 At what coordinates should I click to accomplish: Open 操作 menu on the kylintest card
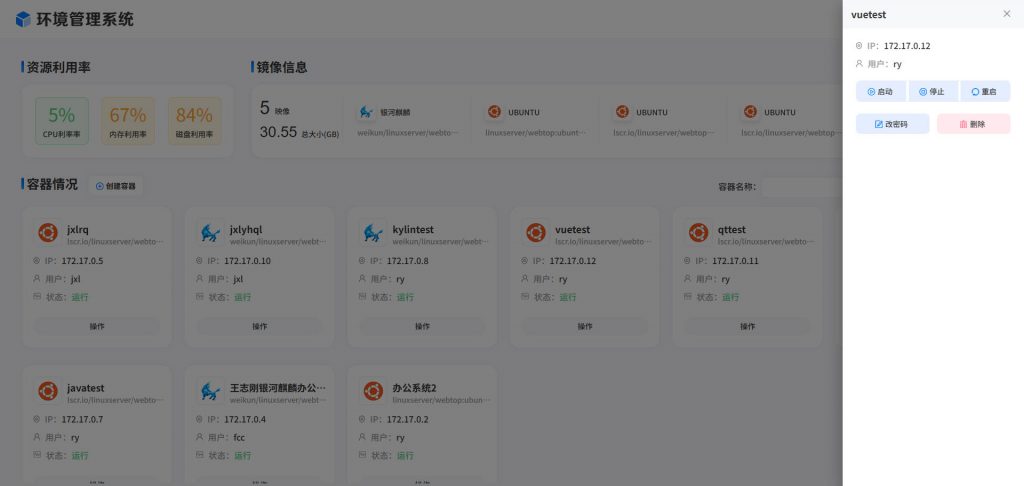(x=422, y=326)
